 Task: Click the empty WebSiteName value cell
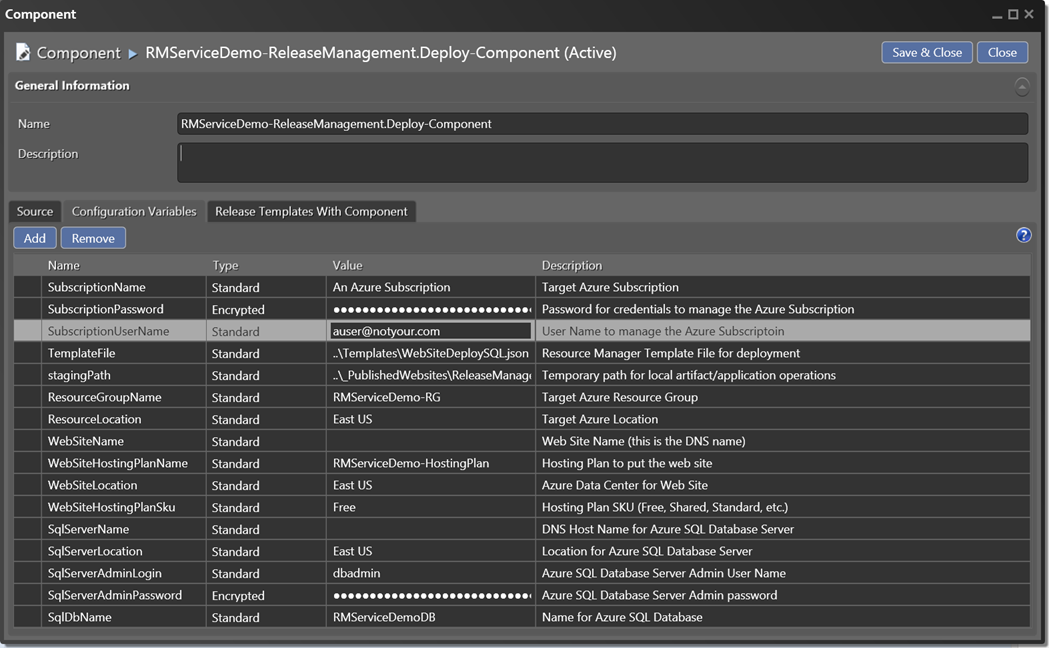[x=431, y=441]
